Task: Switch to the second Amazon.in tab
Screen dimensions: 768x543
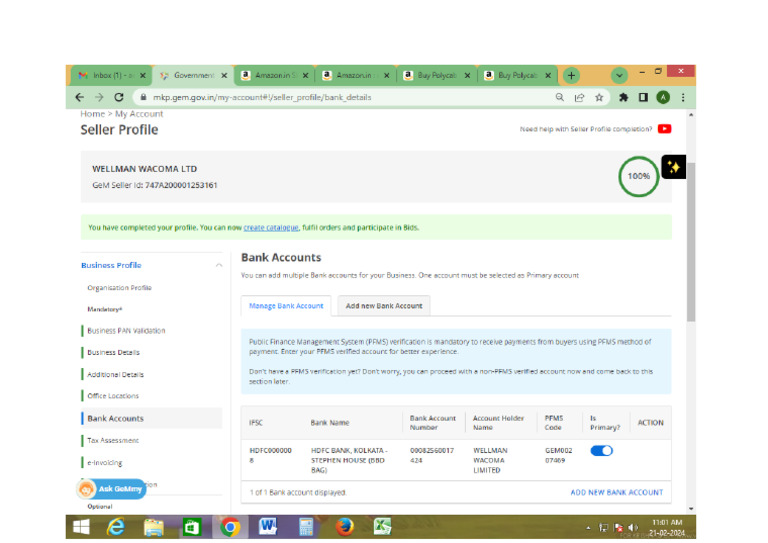Action: (356, 75)
